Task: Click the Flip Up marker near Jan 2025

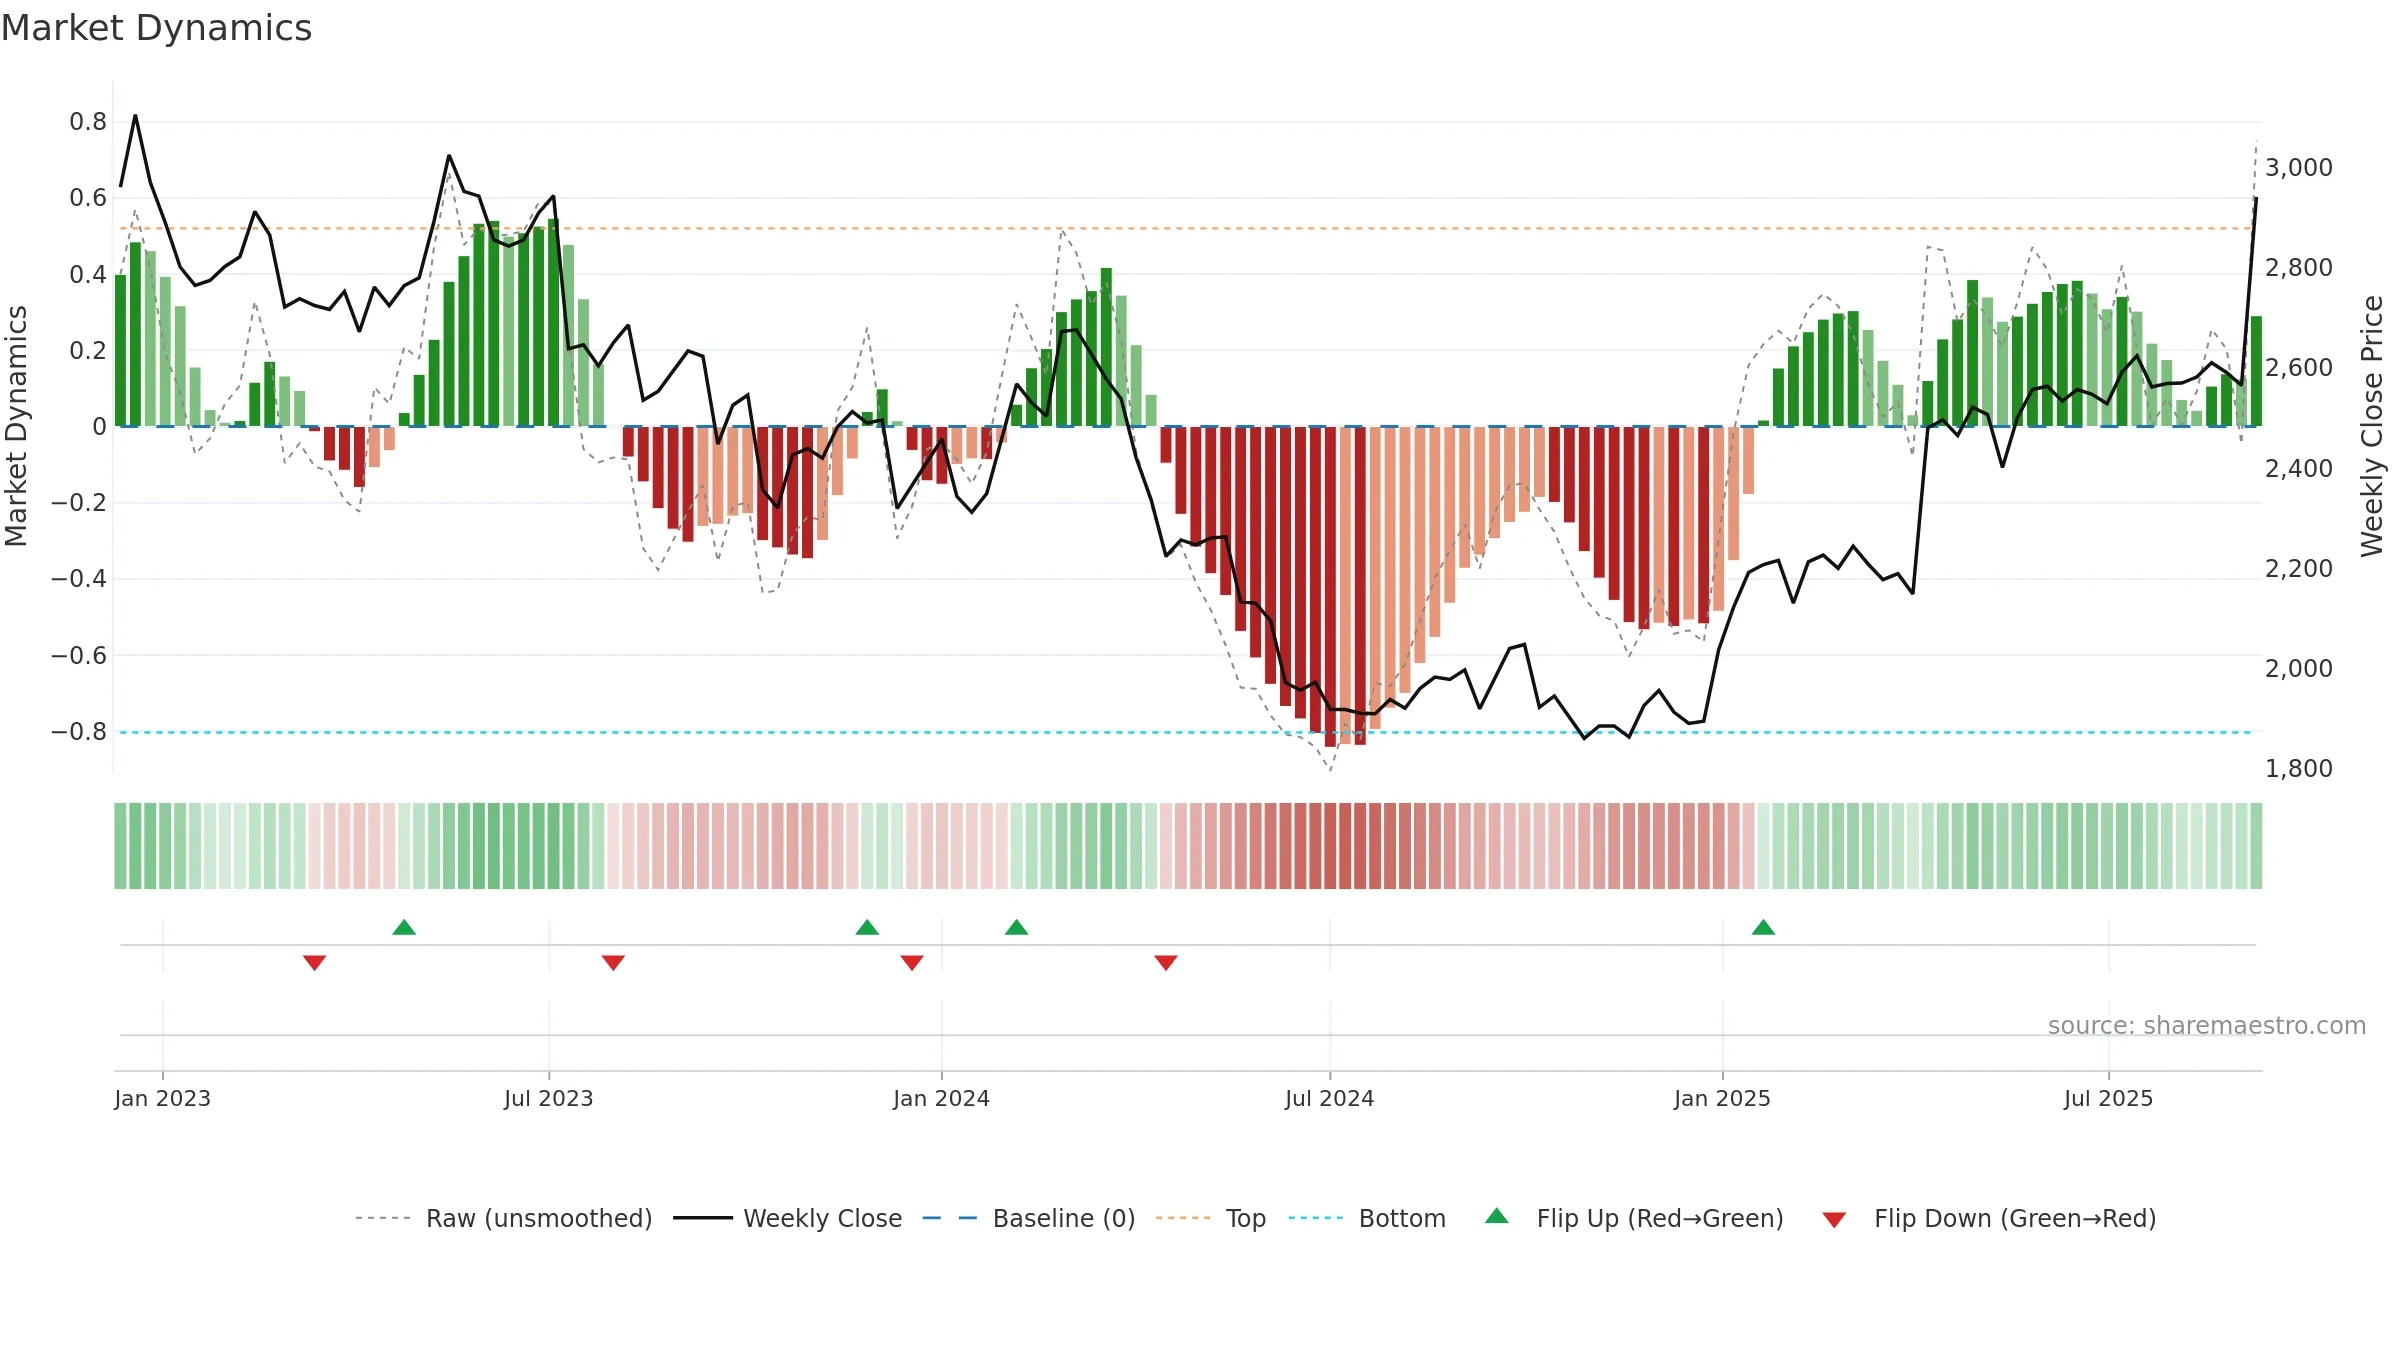Action: click(x=1763, y=927)
